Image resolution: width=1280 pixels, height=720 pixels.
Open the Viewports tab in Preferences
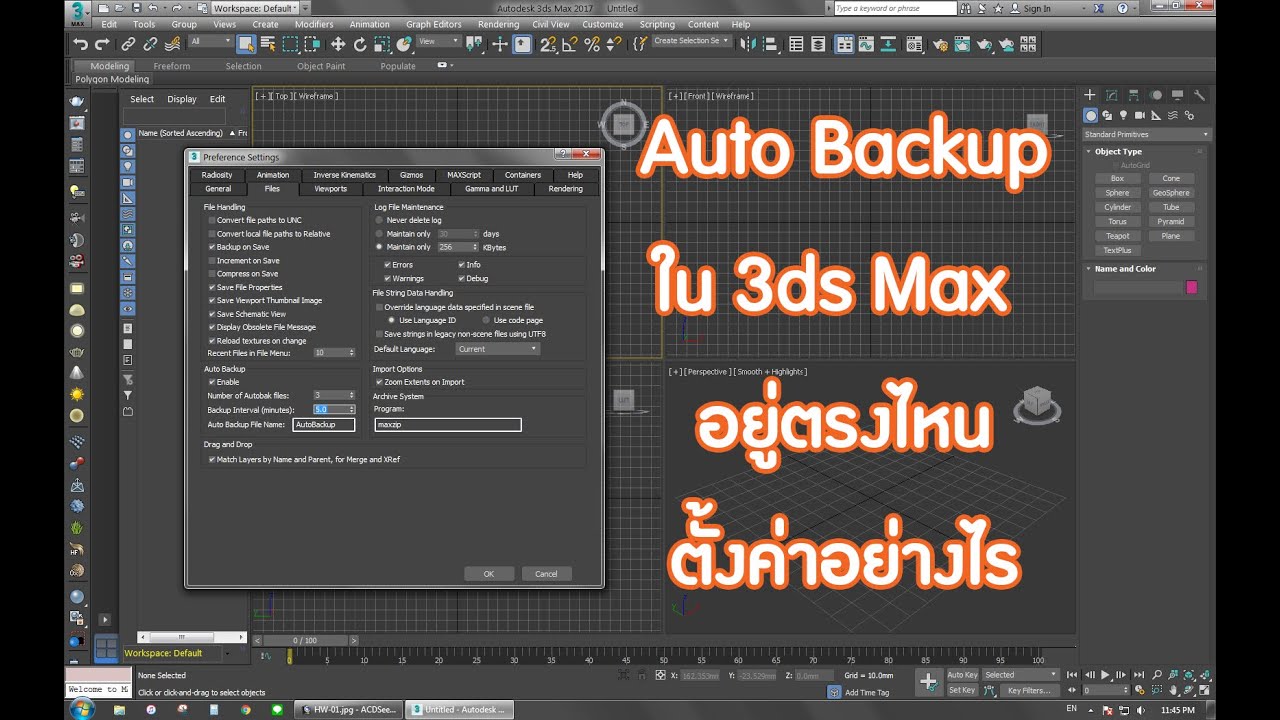click(330, 188)
